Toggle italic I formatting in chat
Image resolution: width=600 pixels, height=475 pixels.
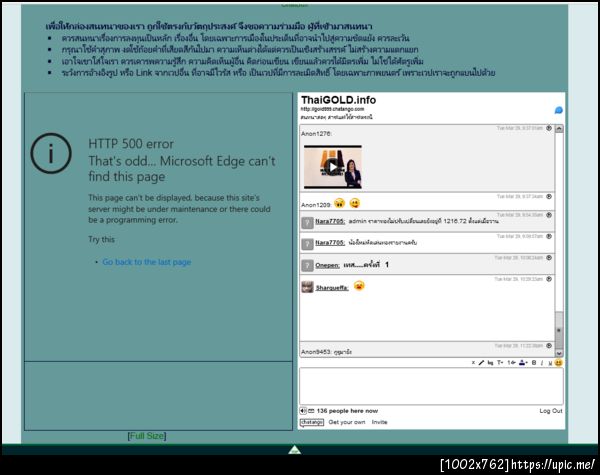(x=542, y=363)
